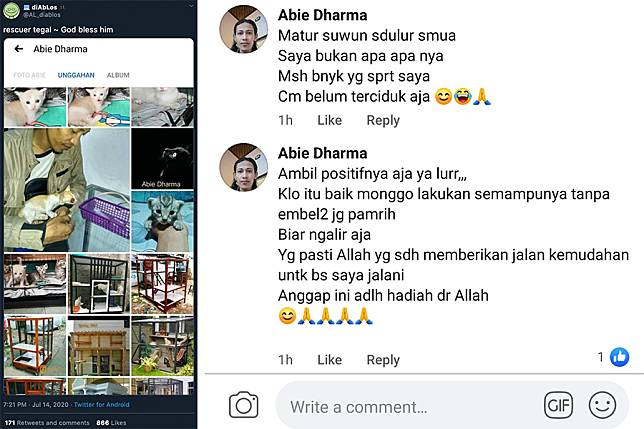The height and width of the screenshot is (429, 644).
Task: Switch to the ALBUM tab
Action: click(118, 75)
